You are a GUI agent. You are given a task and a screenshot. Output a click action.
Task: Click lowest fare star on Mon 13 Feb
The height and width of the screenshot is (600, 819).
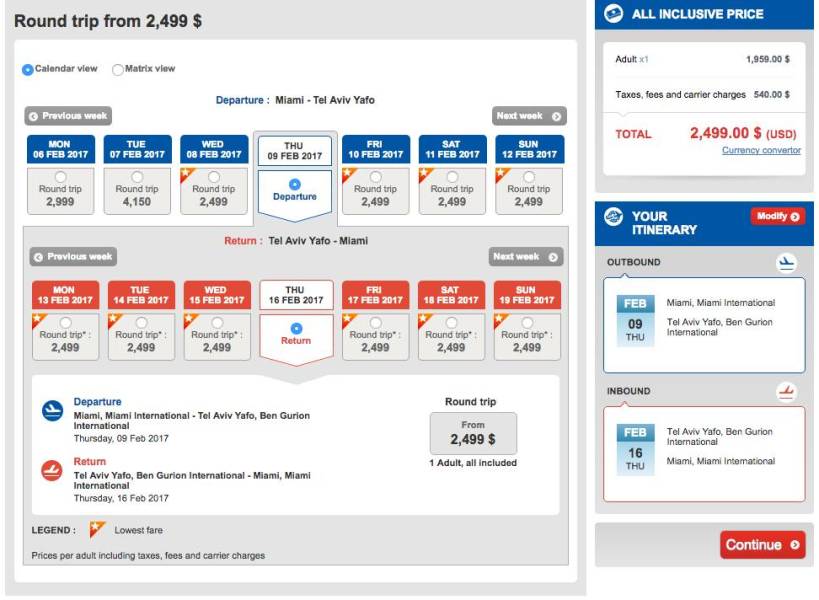click(38, 320)
